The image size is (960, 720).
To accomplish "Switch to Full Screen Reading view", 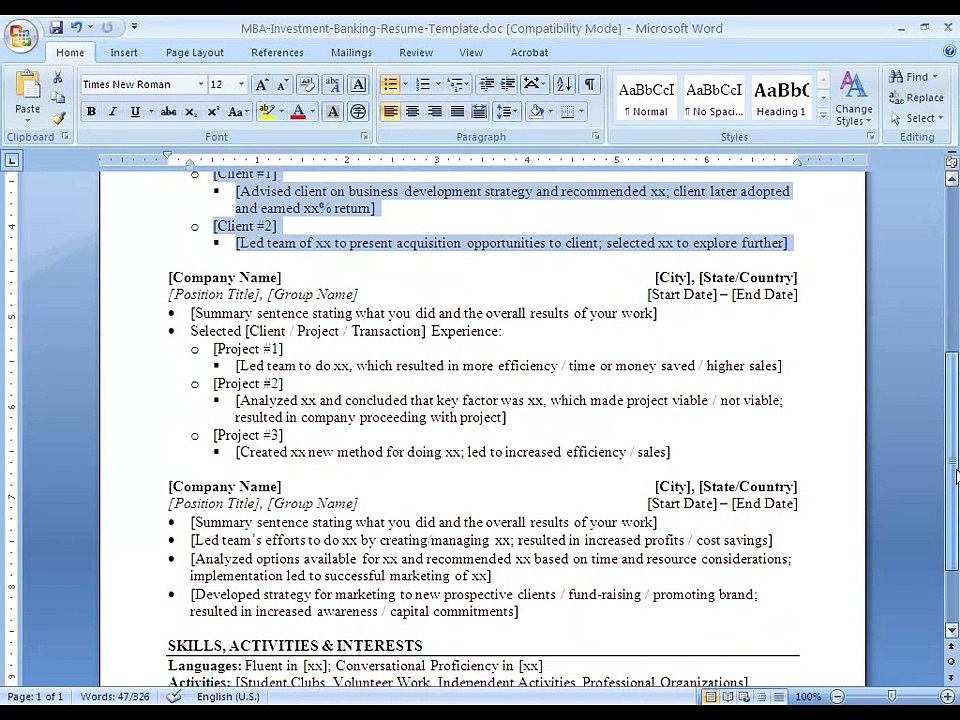I will 727,697.
